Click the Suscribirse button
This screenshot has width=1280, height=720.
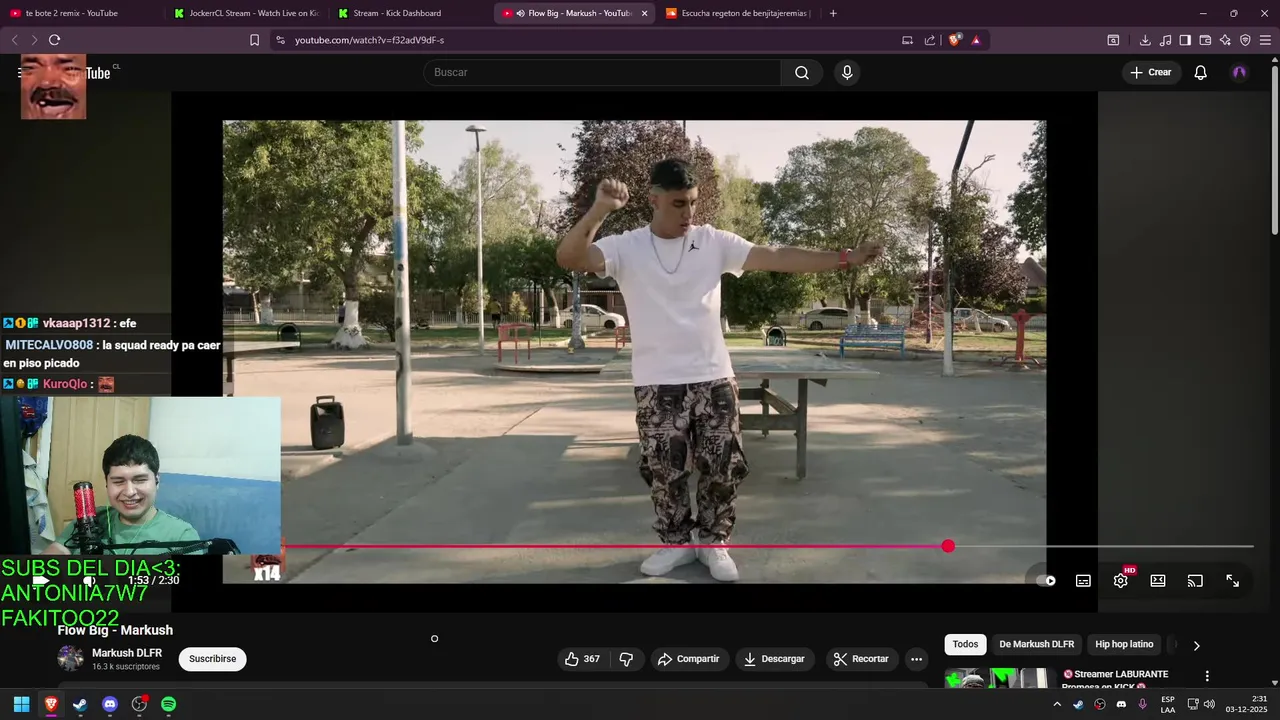click(212, 659)
